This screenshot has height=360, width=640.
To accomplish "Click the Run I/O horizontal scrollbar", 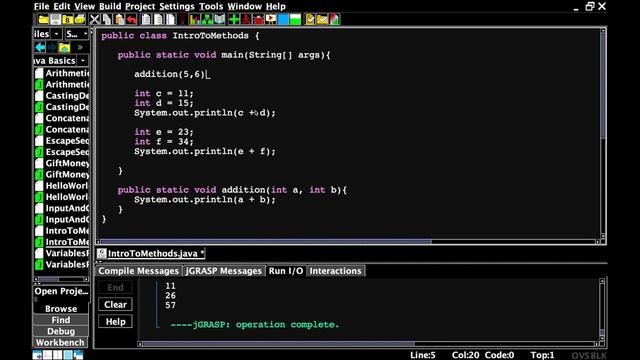I will coord(369,344).
